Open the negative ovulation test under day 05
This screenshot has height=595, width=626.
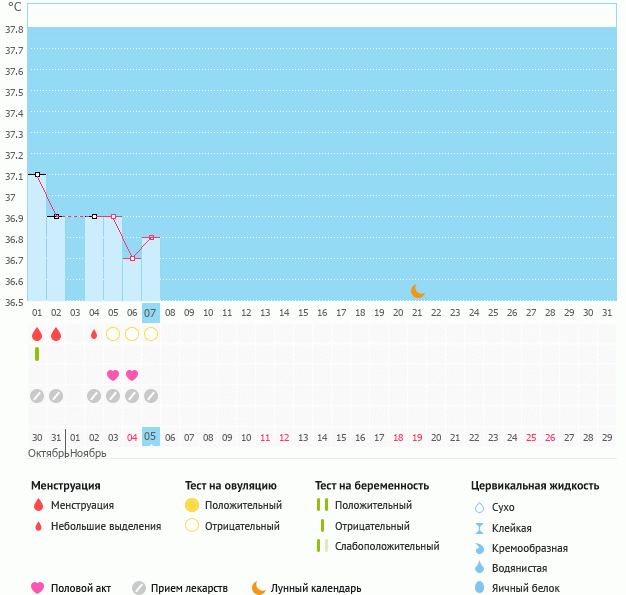pos(113,334)
